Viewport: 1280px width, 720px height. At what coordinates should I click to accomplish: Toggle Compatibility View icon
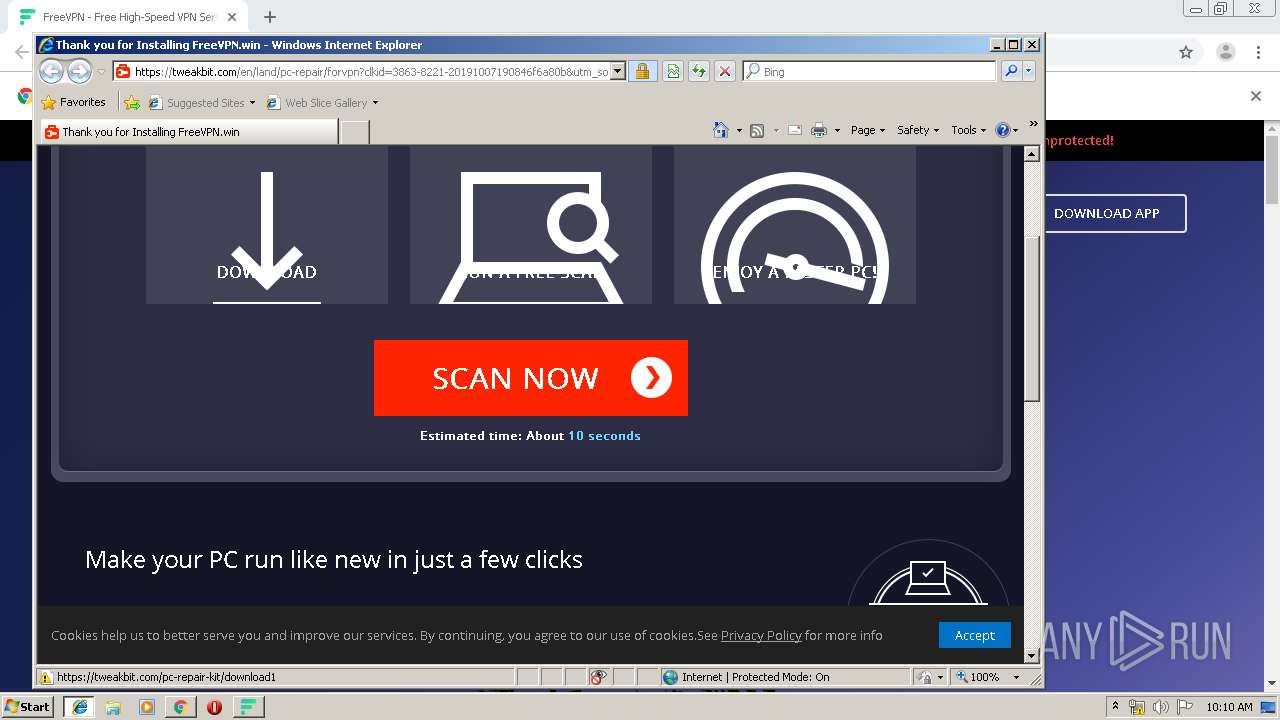tap(673, 72)
